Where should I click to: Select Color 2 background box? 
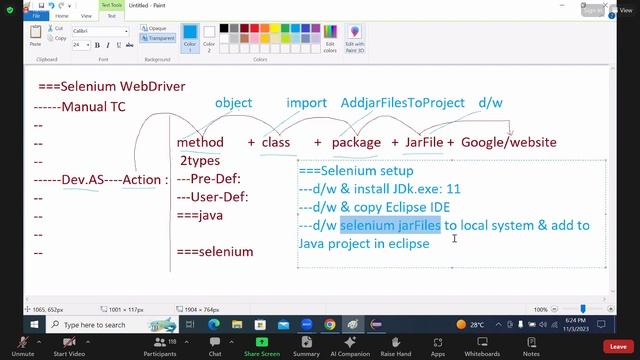point(209,39)
